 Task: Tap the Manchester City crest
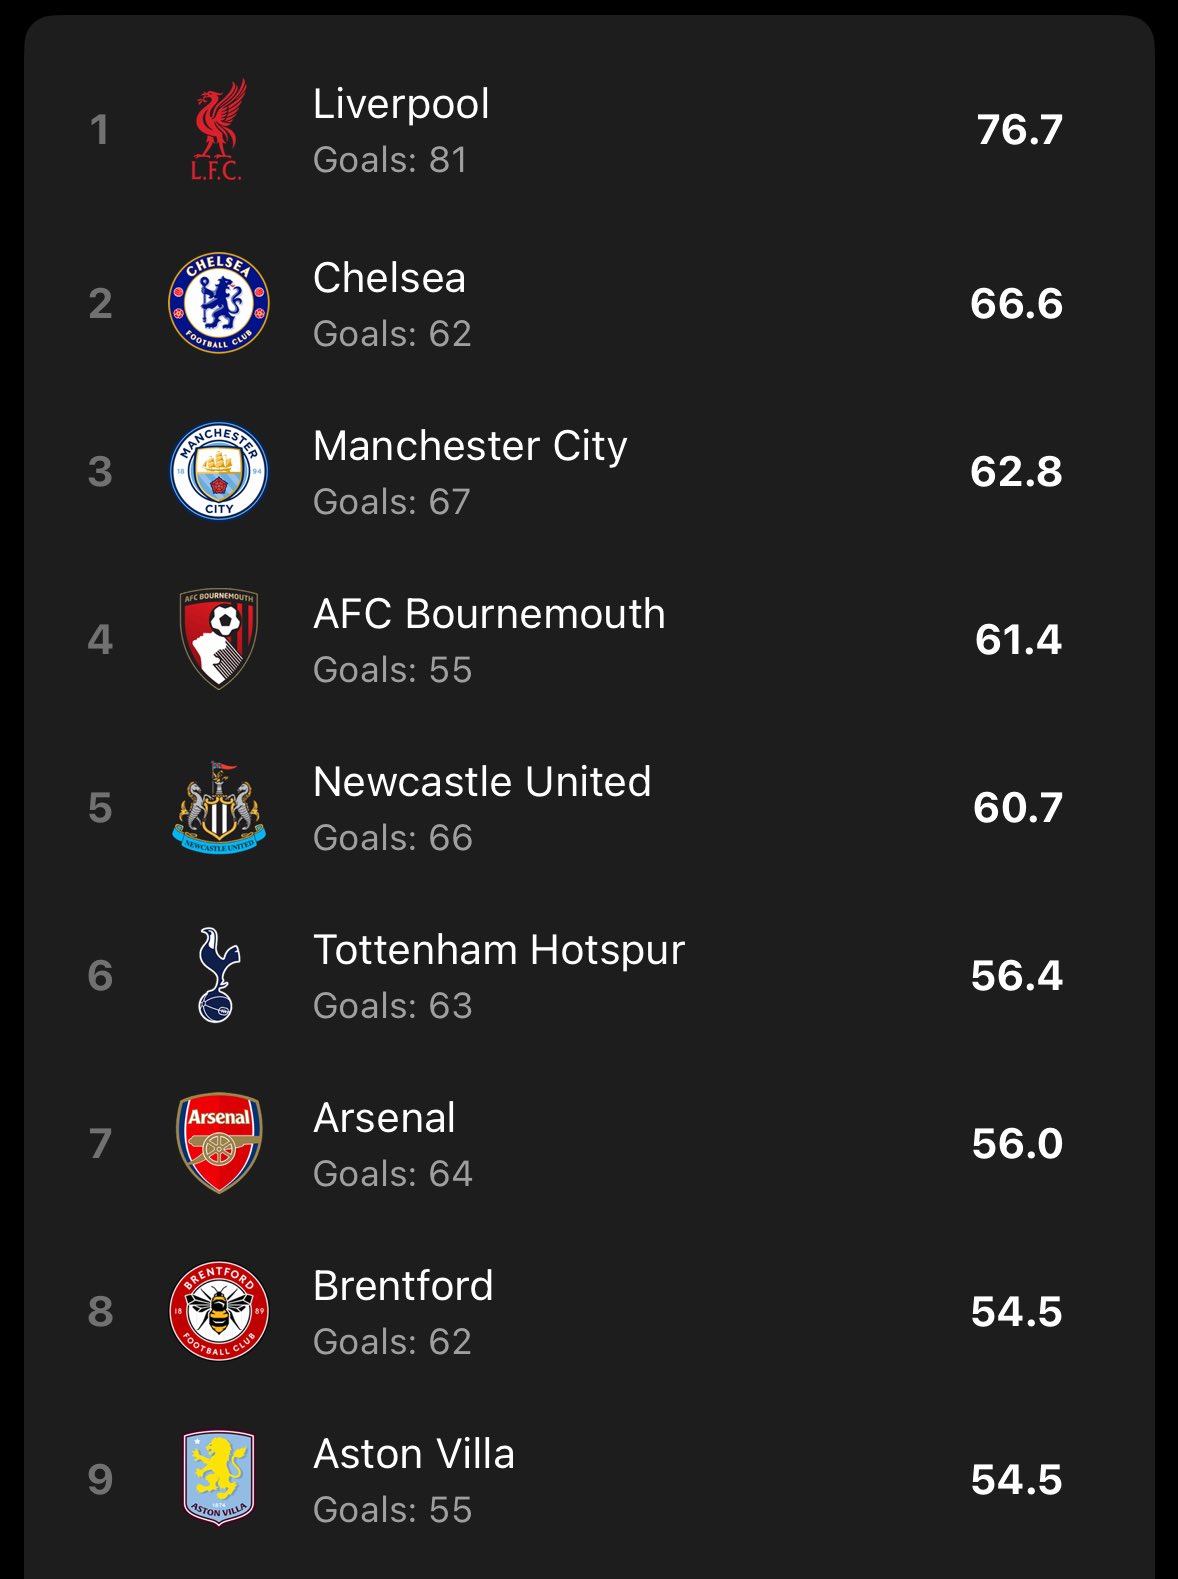tap(218, 471)
